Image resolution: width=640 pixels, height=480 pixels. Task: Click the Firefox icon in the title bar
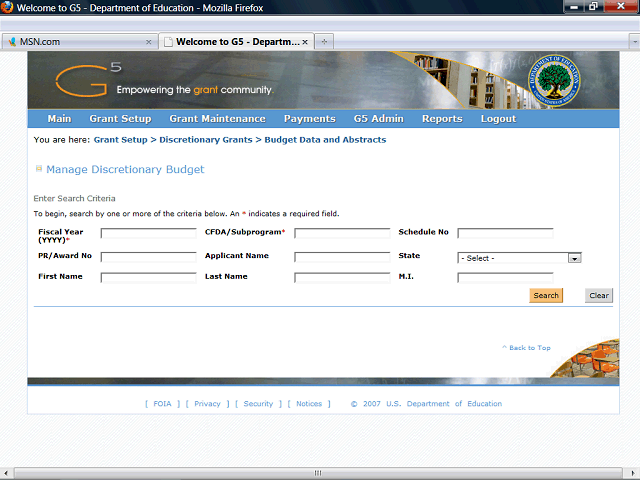tap(7, 7)
